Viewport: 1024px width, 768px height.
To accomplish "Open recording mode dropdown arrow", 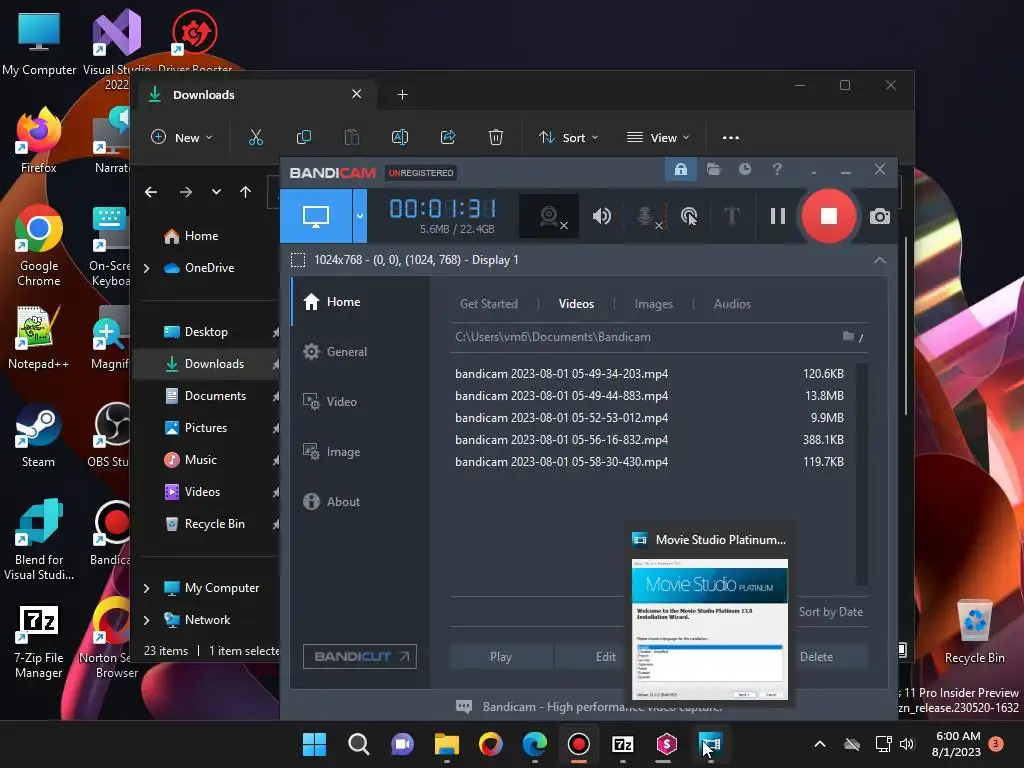I will (360, 216).
